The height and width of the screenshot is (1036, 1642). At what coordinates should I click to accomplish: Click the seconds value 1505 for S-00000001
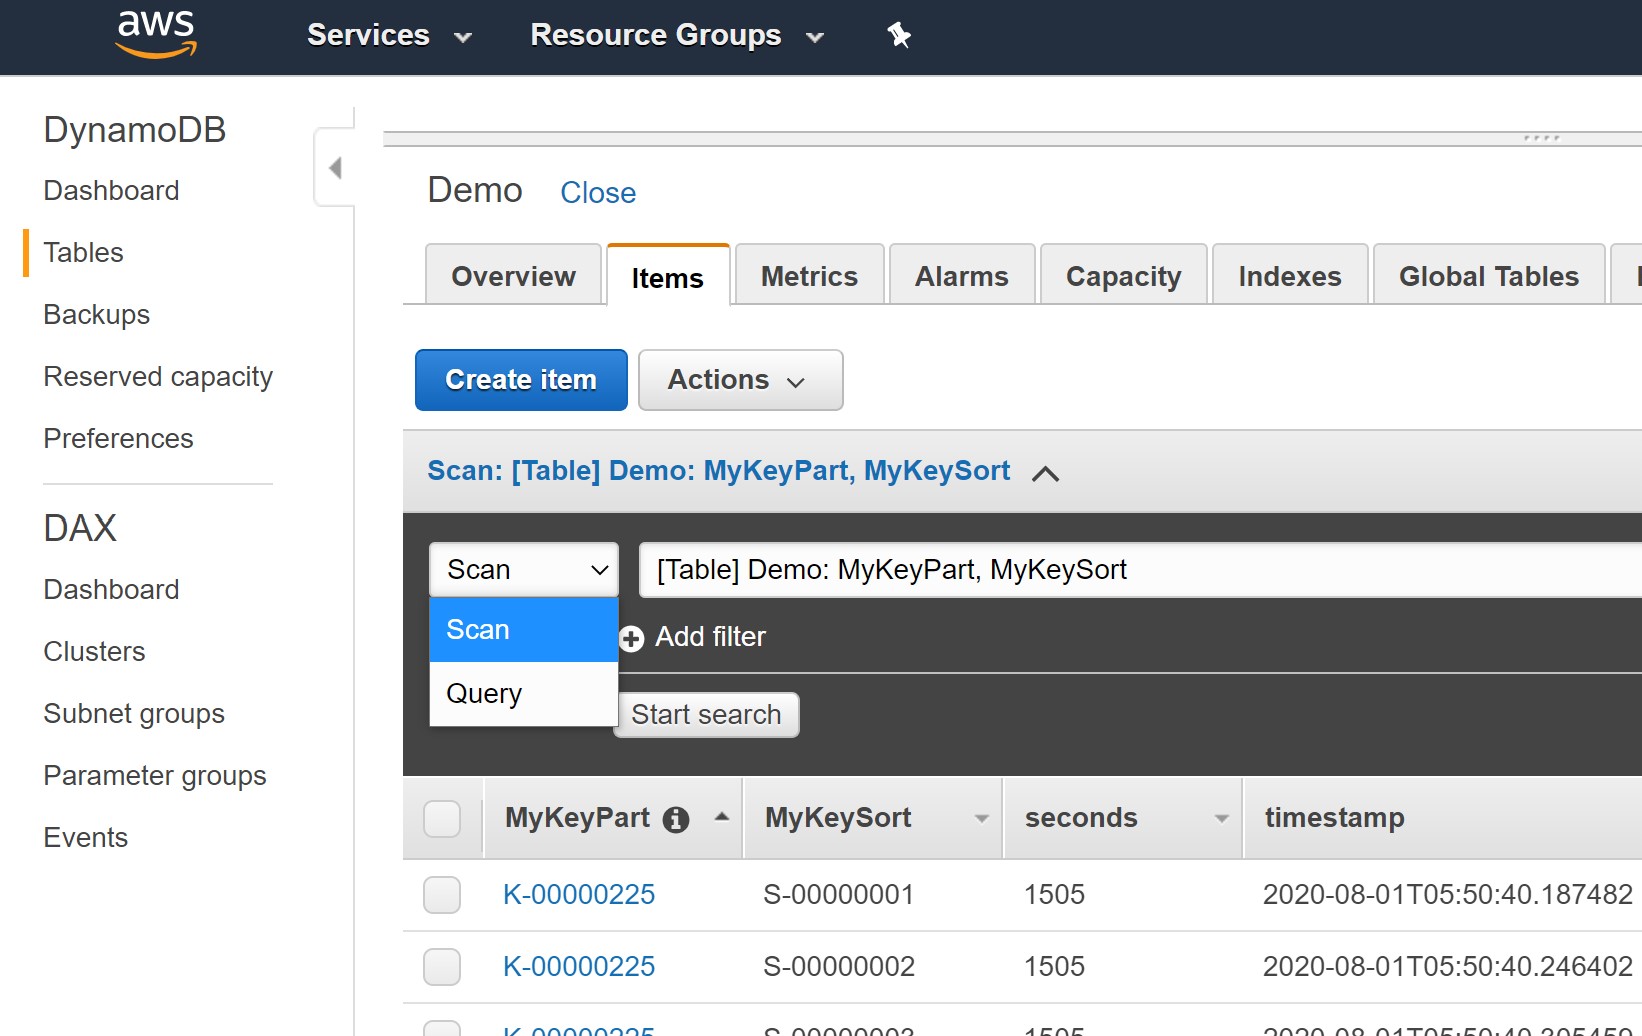[1054, 894]
